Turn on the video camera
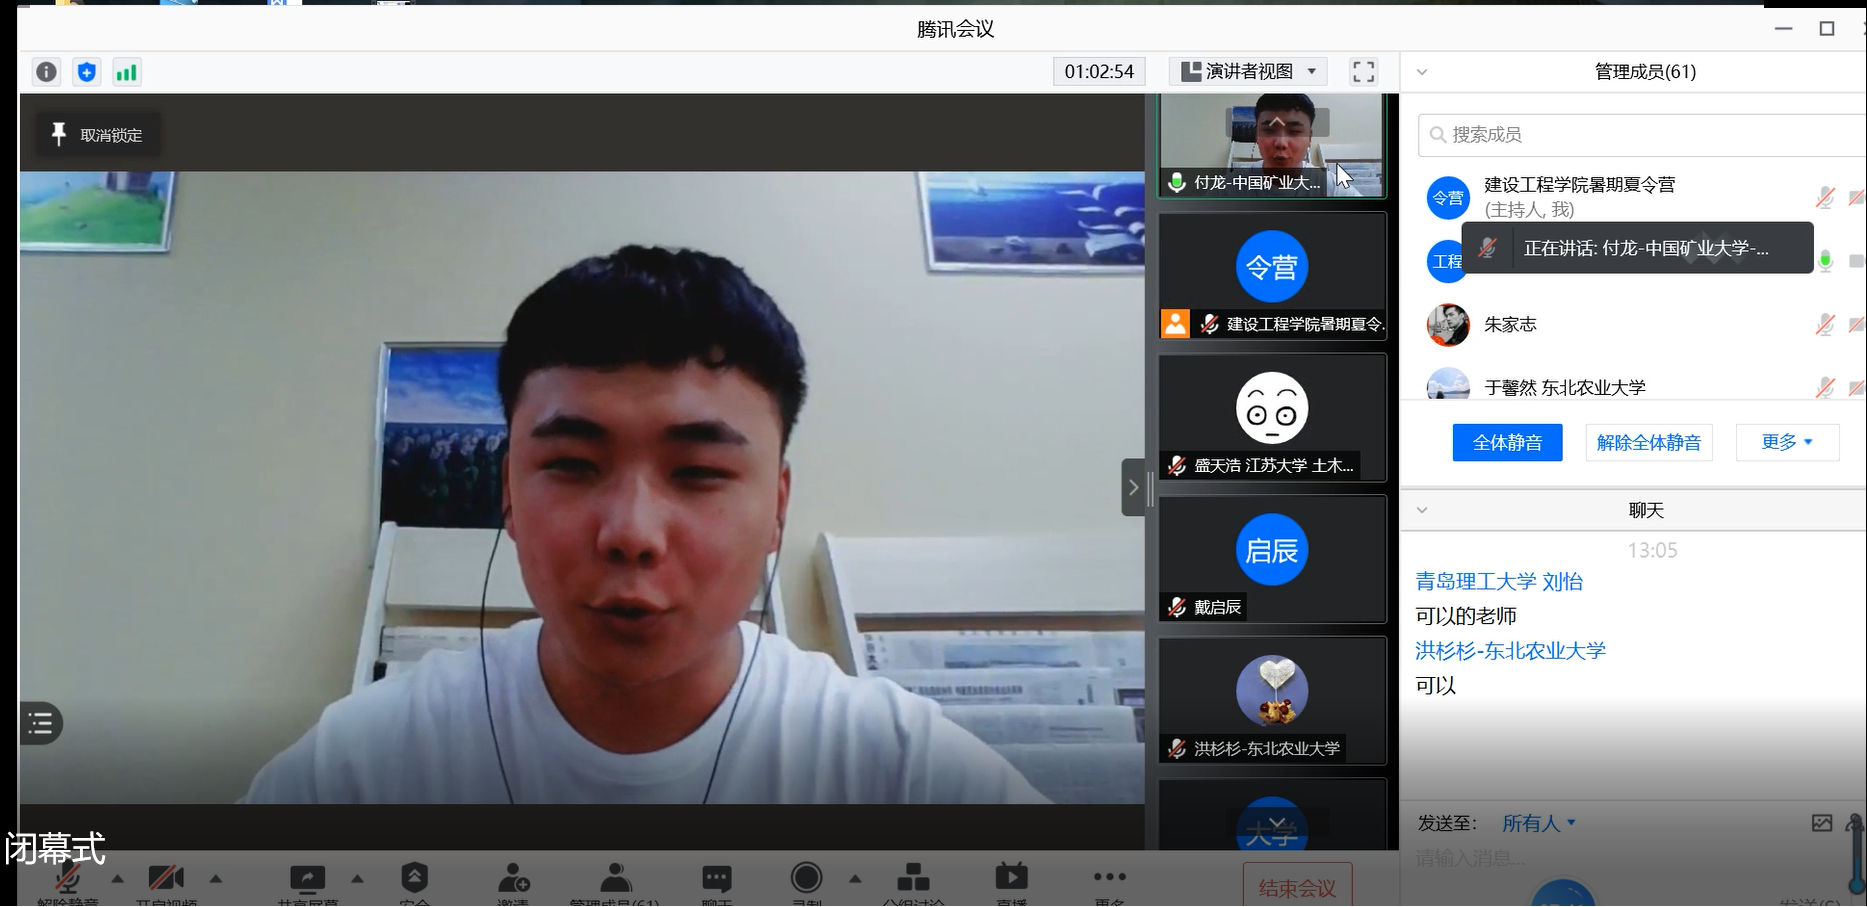The width and height of the screenshot is (1867, 907). [x=166, y=878]
